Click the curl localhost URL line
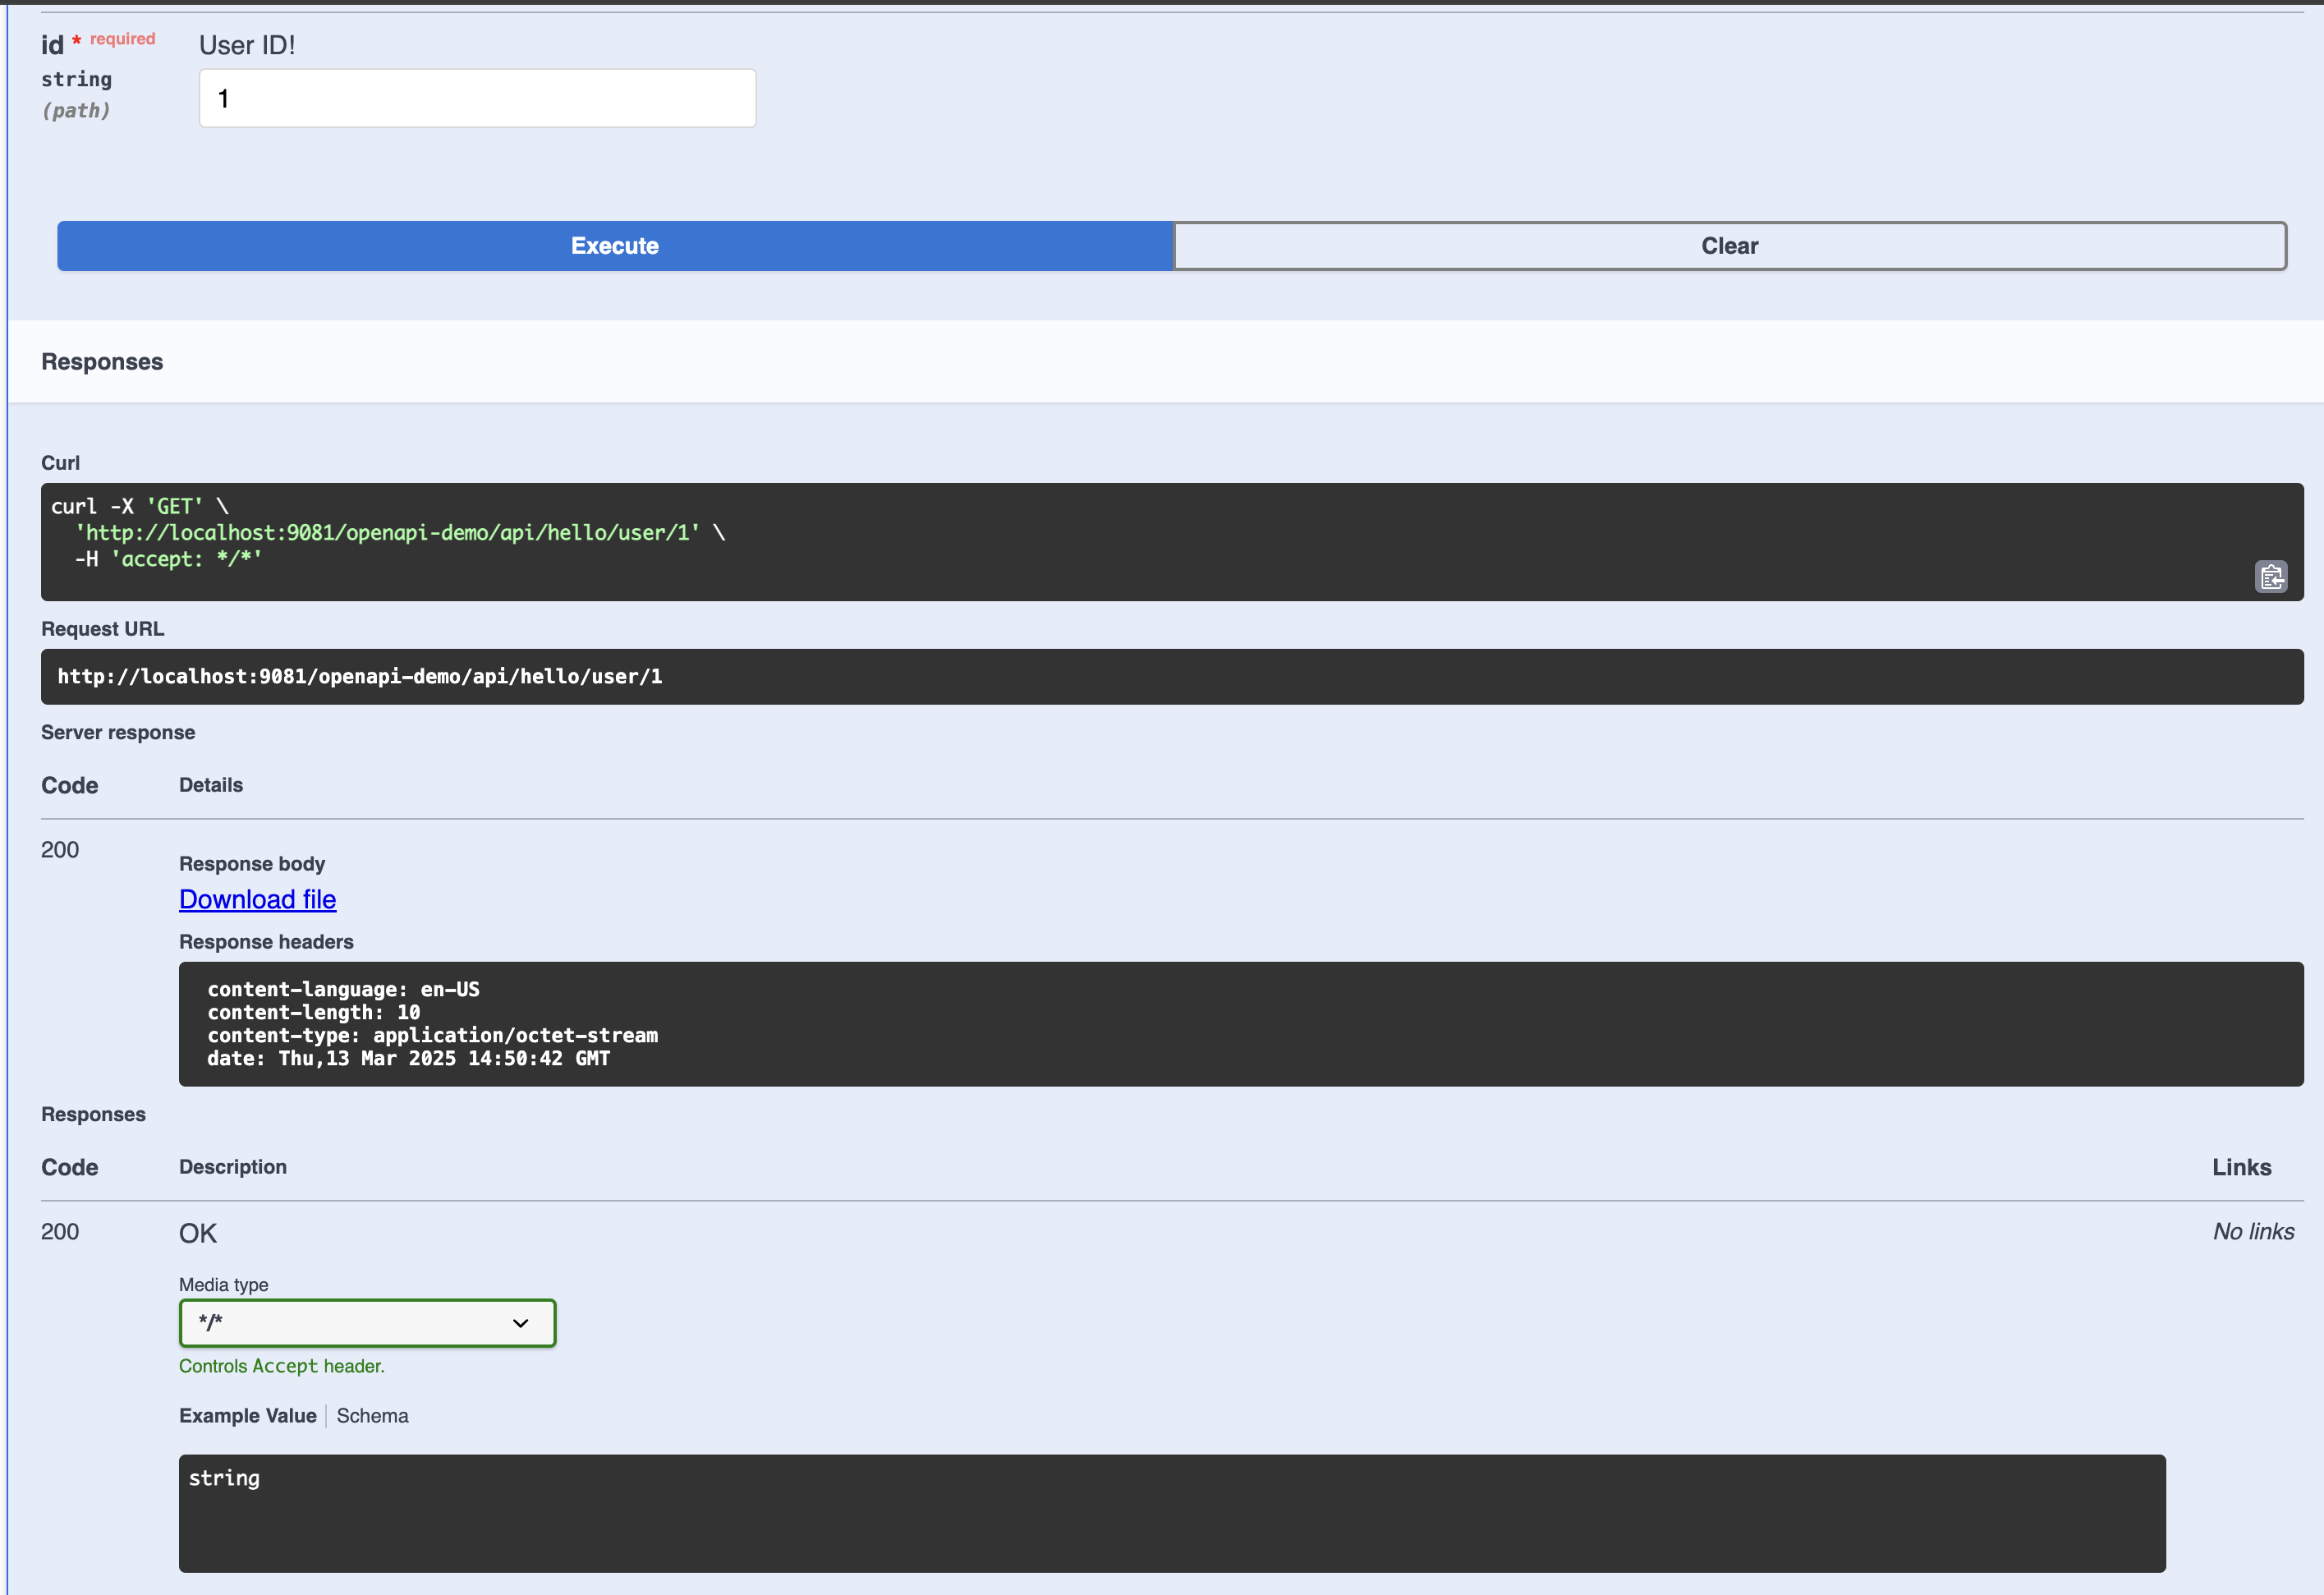 coord(388,533)
